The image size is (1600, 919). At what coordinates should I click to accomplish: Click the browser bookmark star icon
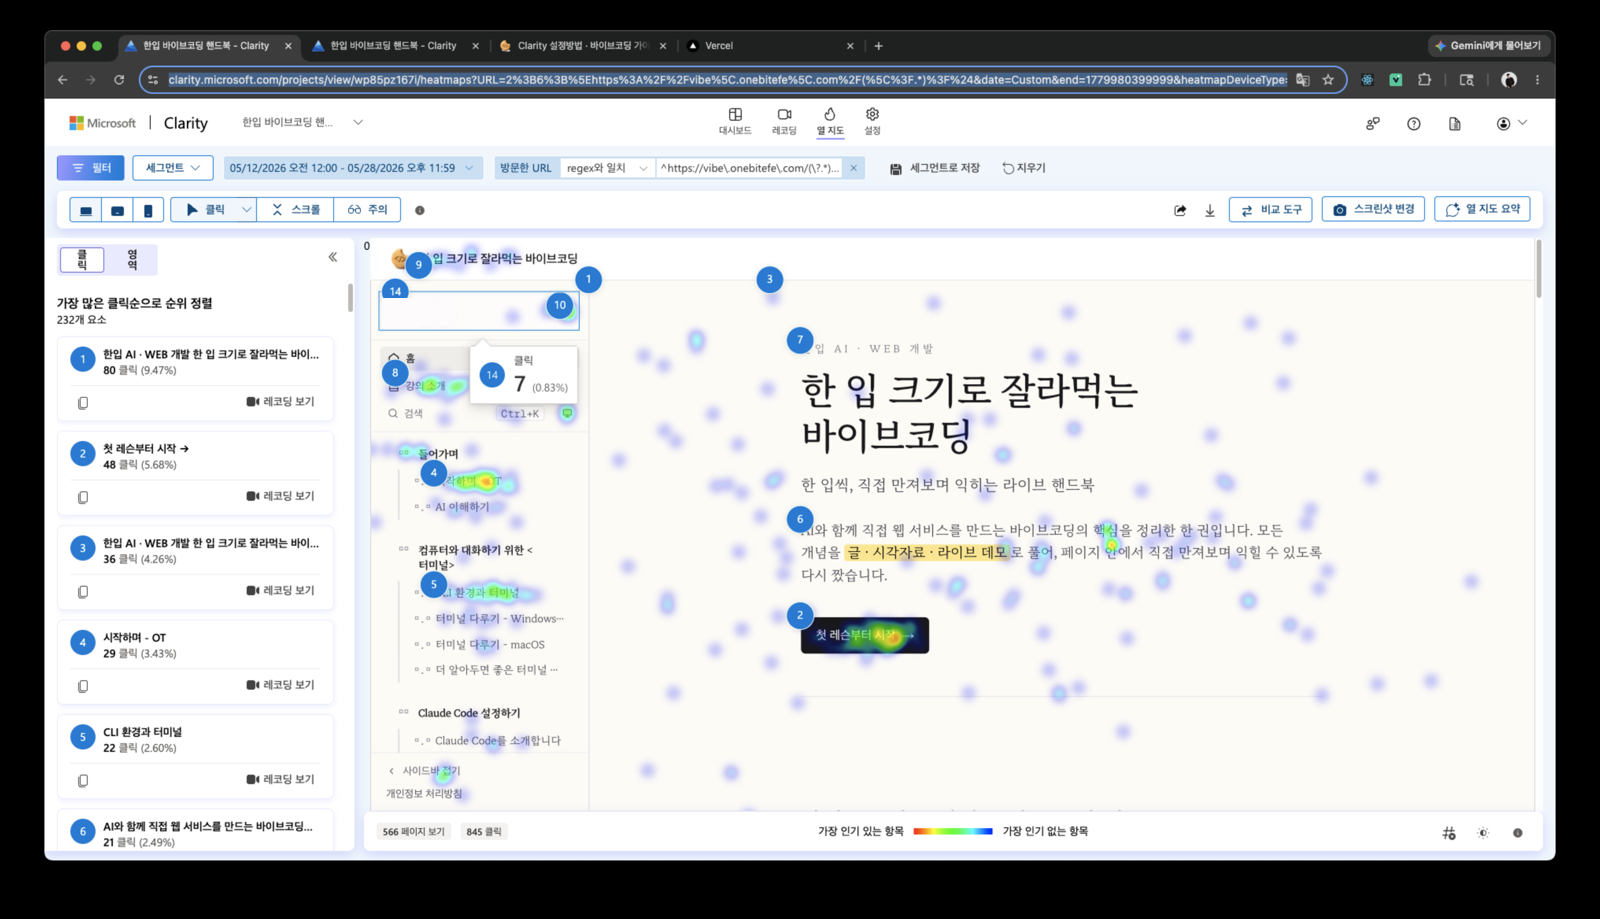(1328, 80)
